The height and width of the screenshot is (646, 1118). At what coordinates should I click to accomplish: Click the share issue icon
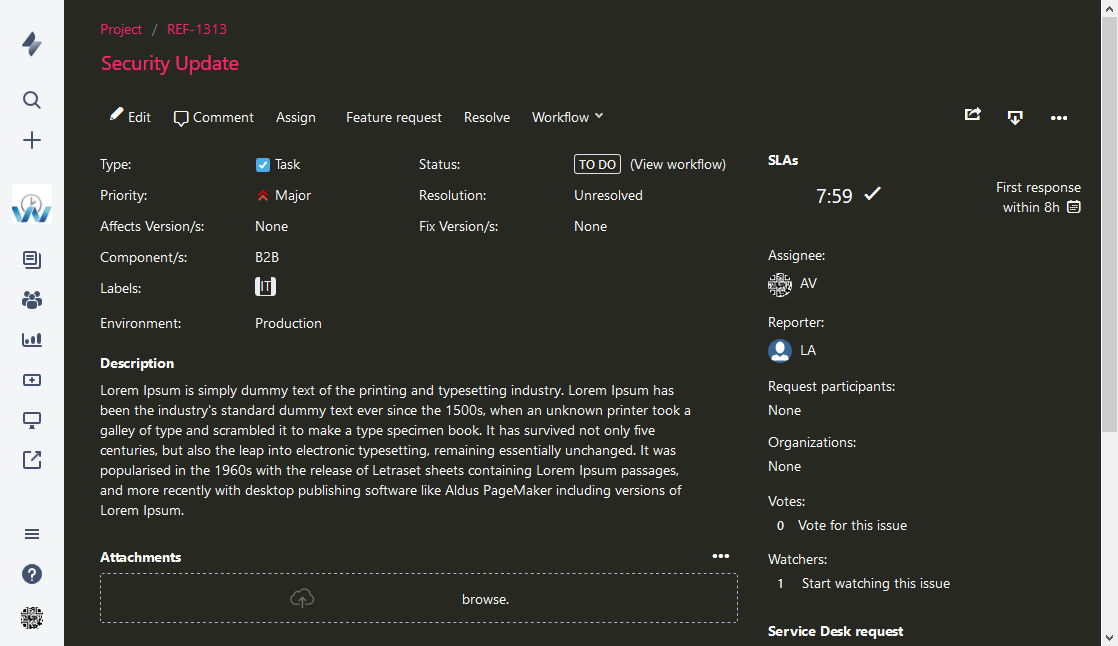click(x=973, y=114)
